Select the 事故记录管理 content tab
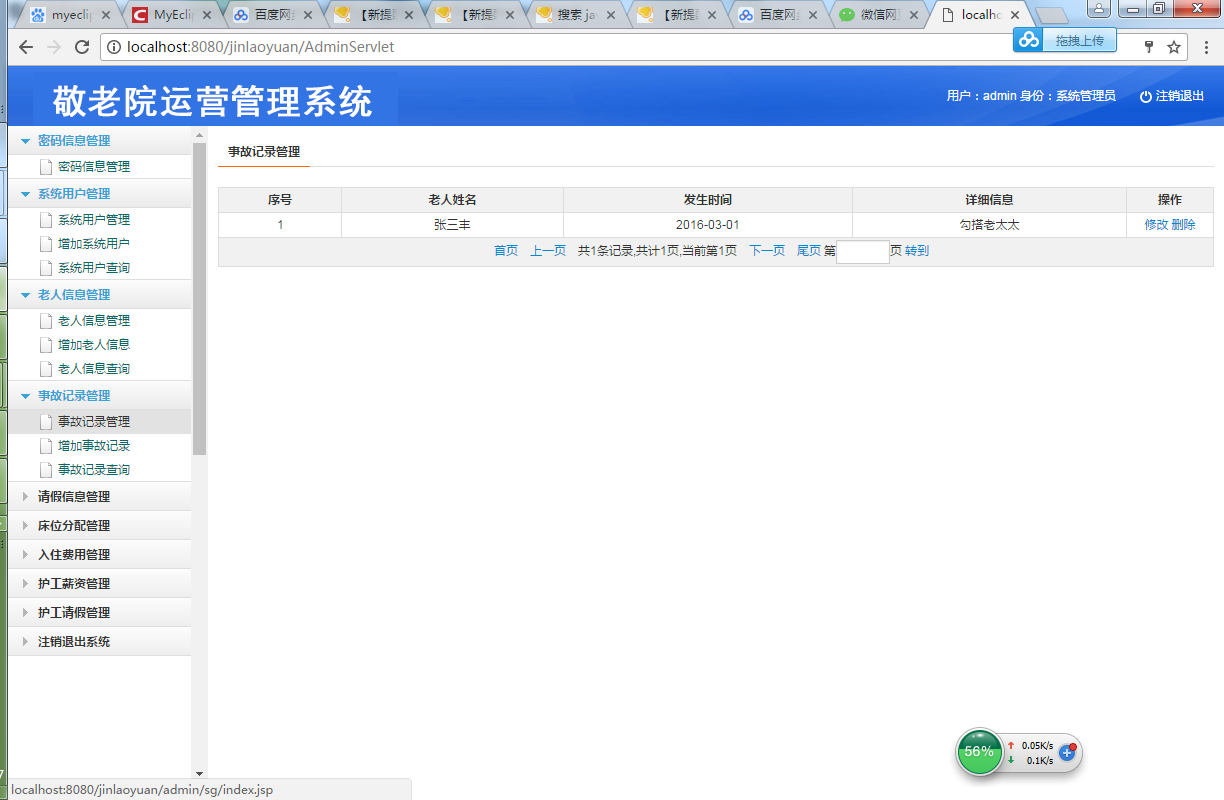This screenshot has height=800, width=1224. [264, 152]
